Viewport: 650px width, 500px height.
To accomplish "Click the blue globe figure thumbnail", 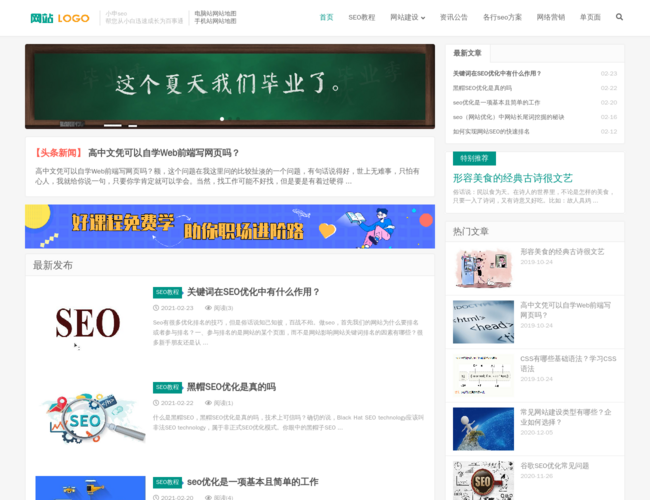I will click(x=483, y=429).
